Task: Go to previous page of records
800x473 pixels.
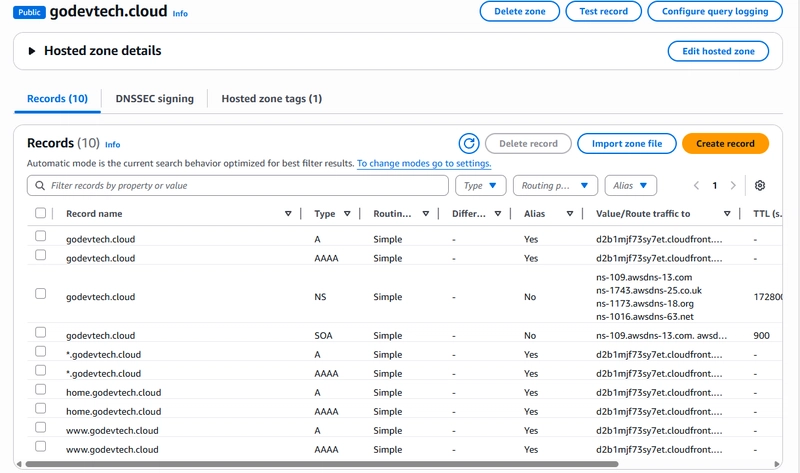Action: (696, 186)
